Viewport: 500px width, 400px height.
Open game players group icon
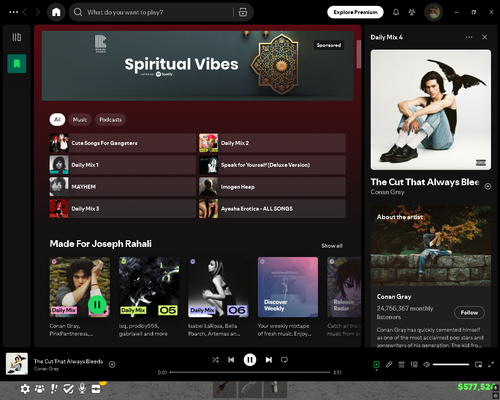[x=40, y=389]
